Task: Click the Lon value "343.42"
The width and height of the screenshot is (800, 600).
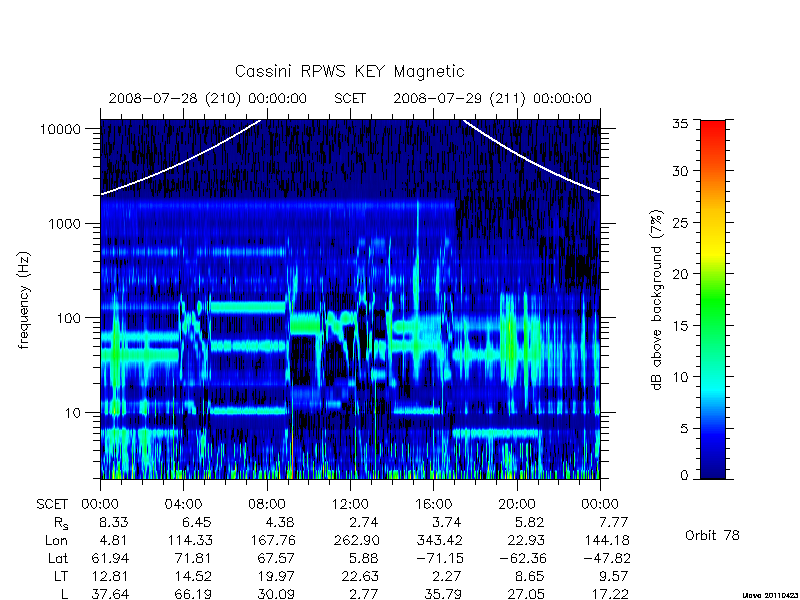Action: pyautogui.click(x=440, y=540)
